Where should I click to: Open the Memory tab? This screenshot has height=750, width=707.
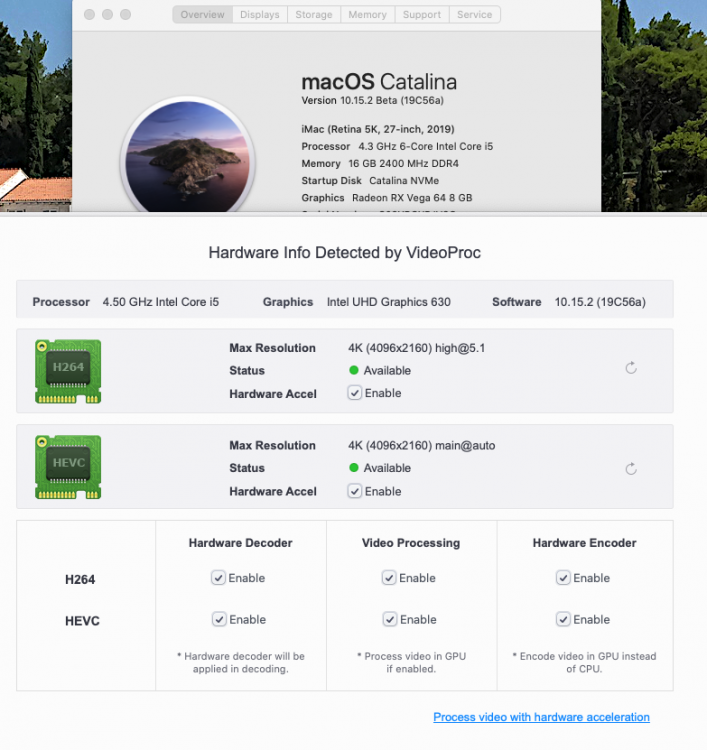(367, 14)
